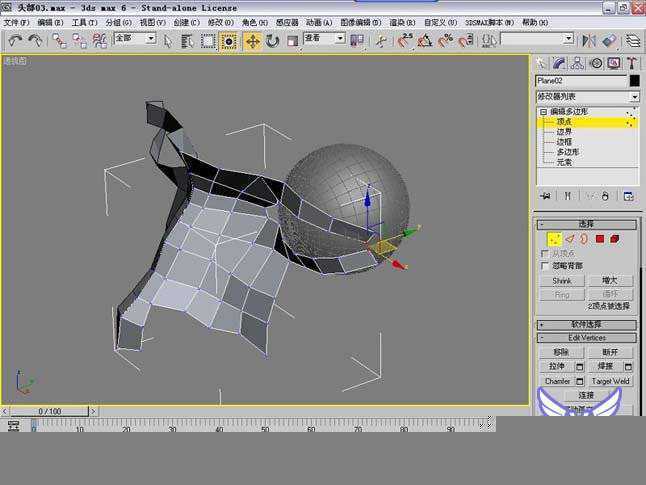The width and height of the screenshot is (646, 485).
Task: Select the 边界 sub-object in modifier stack
Action: 564,132
